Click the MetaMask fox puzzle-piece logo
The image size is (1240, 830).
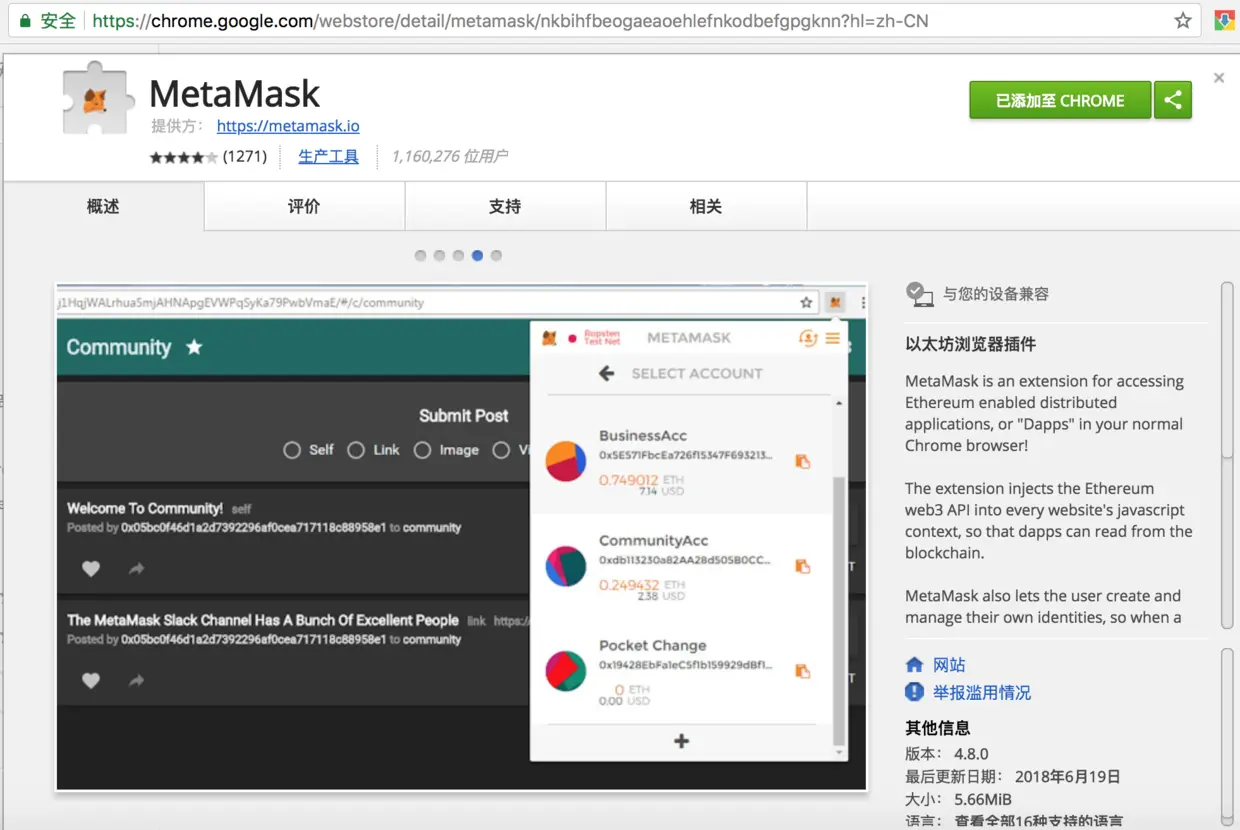[97, 99]
